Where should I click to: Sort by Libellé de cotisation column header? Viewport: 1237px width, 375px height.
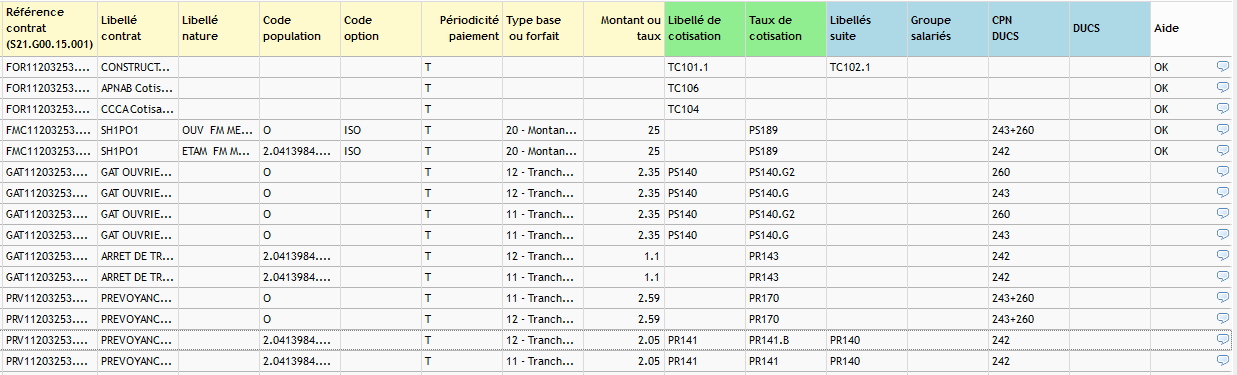pyautogui.click(x=705, y=28)
